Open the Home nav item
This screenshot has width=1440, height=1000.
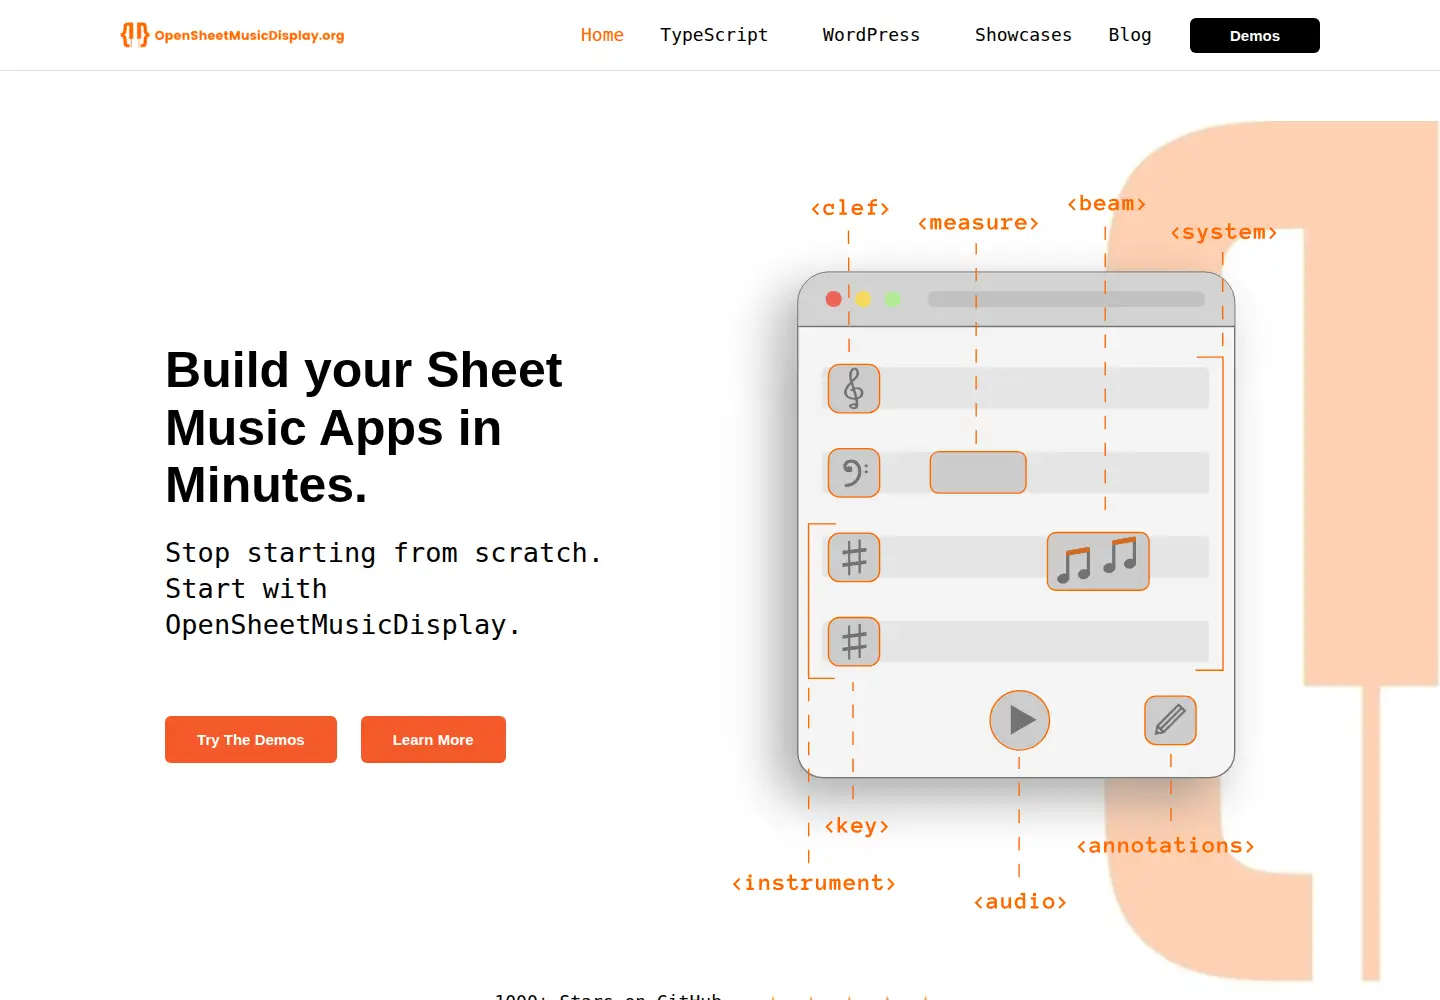pyautogui.click(x=602, y=35)
